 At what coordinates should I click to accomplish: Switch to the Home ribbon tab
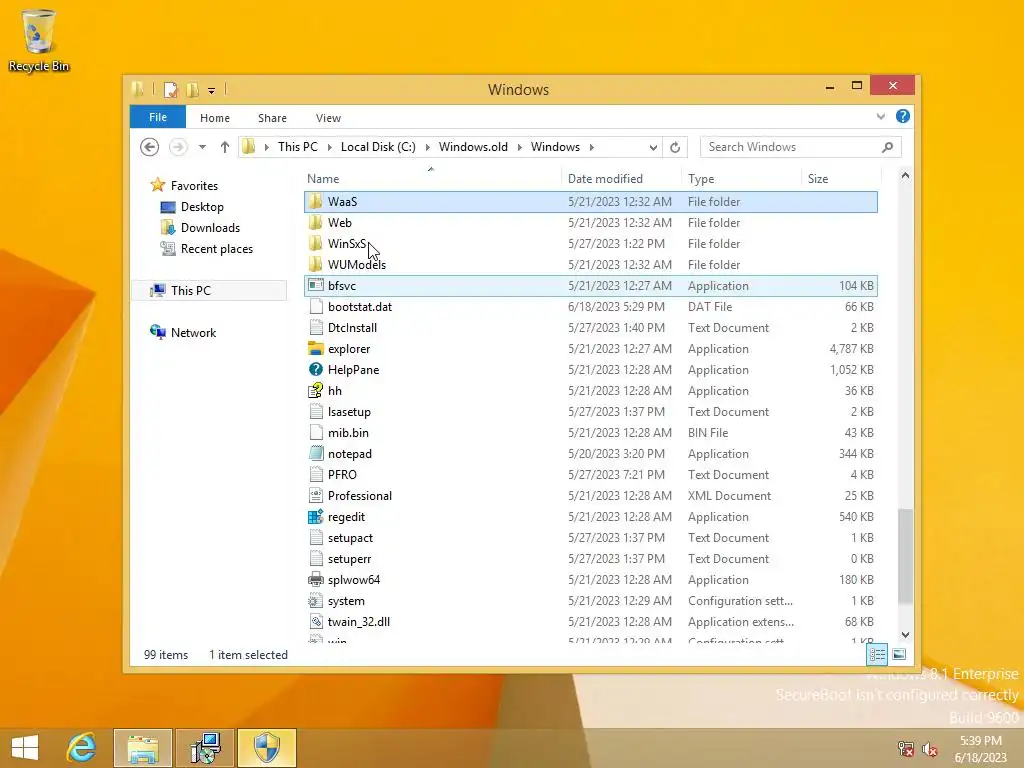click(215, 118)
